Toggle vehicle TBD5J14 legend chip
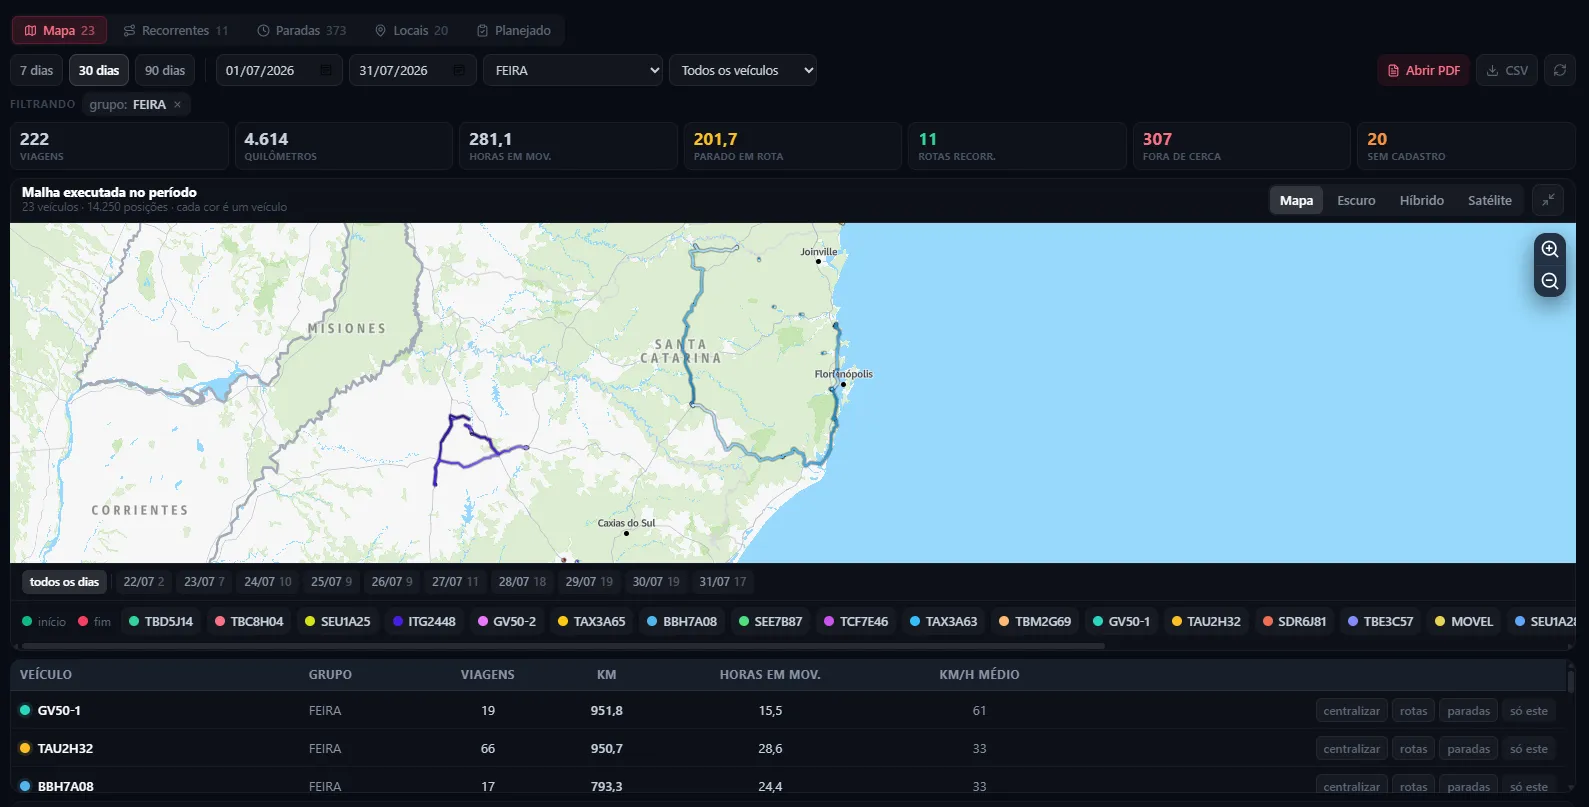The width and height of the screenshot is (1589, 807). (x=161, y=621)
